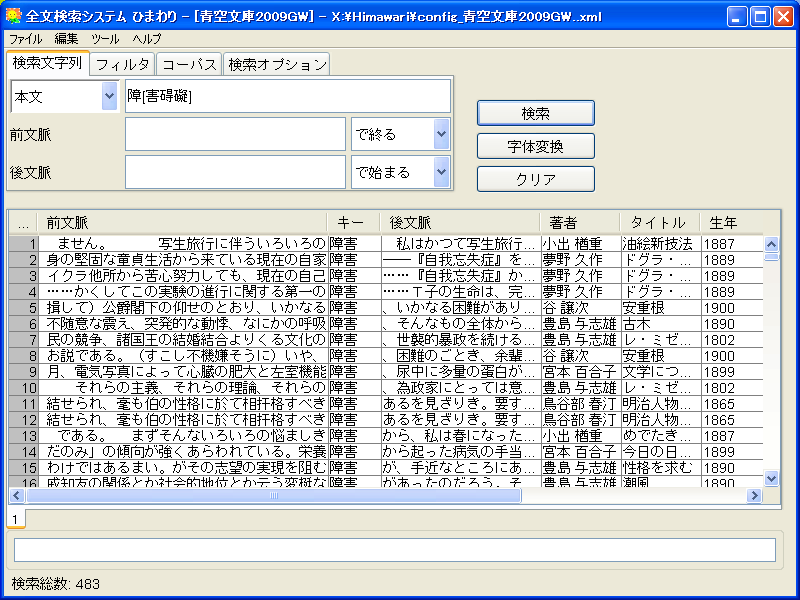Expand the で終る condition dropdown
The image size is (800, 600).
pos(441,134)
